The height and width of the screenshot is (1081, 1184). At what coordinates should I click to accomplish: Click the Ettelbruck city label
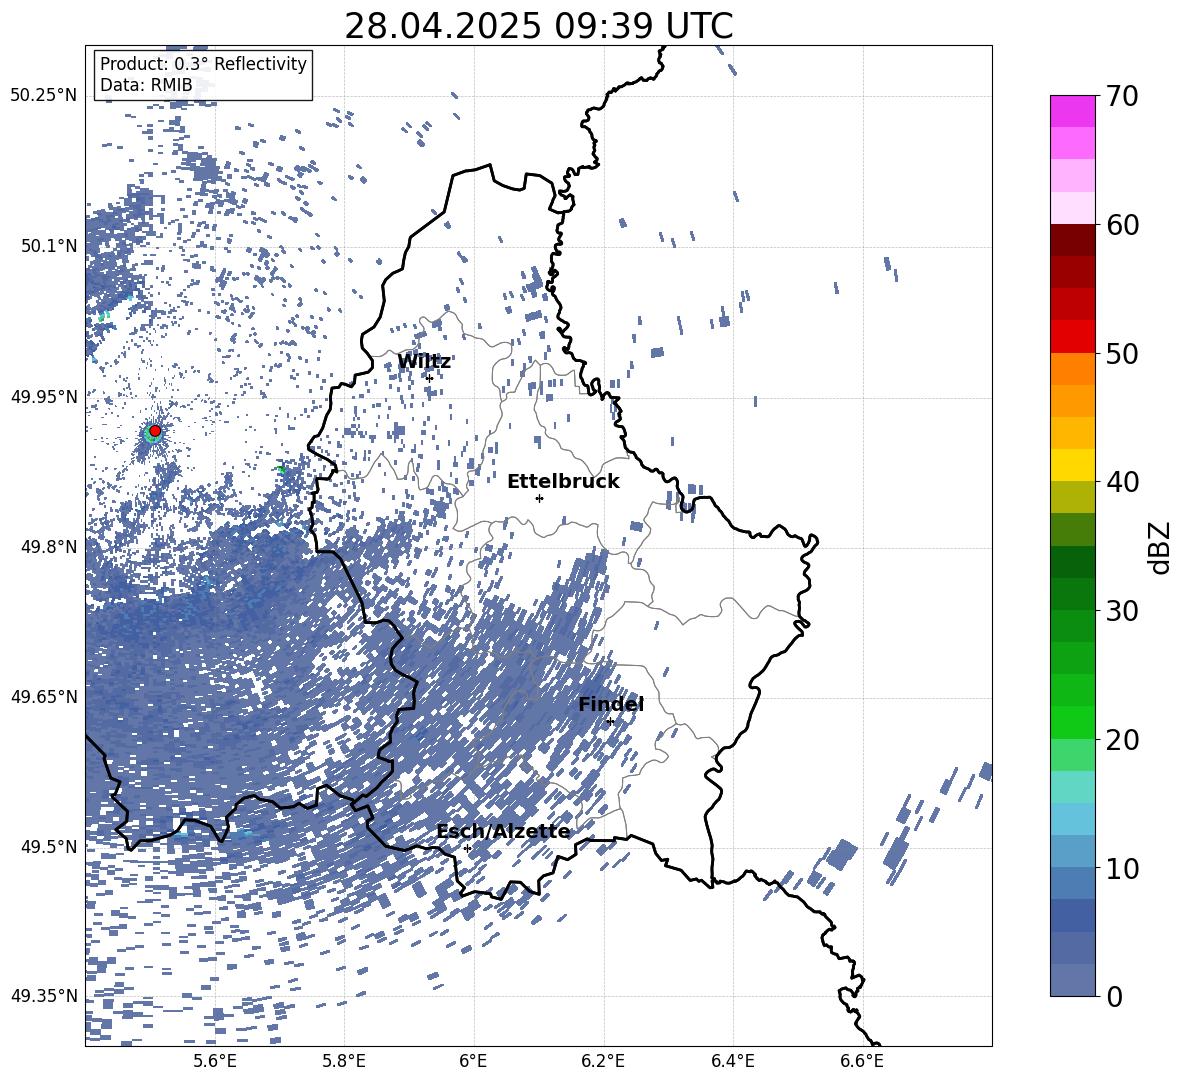[x=563, y=482]
